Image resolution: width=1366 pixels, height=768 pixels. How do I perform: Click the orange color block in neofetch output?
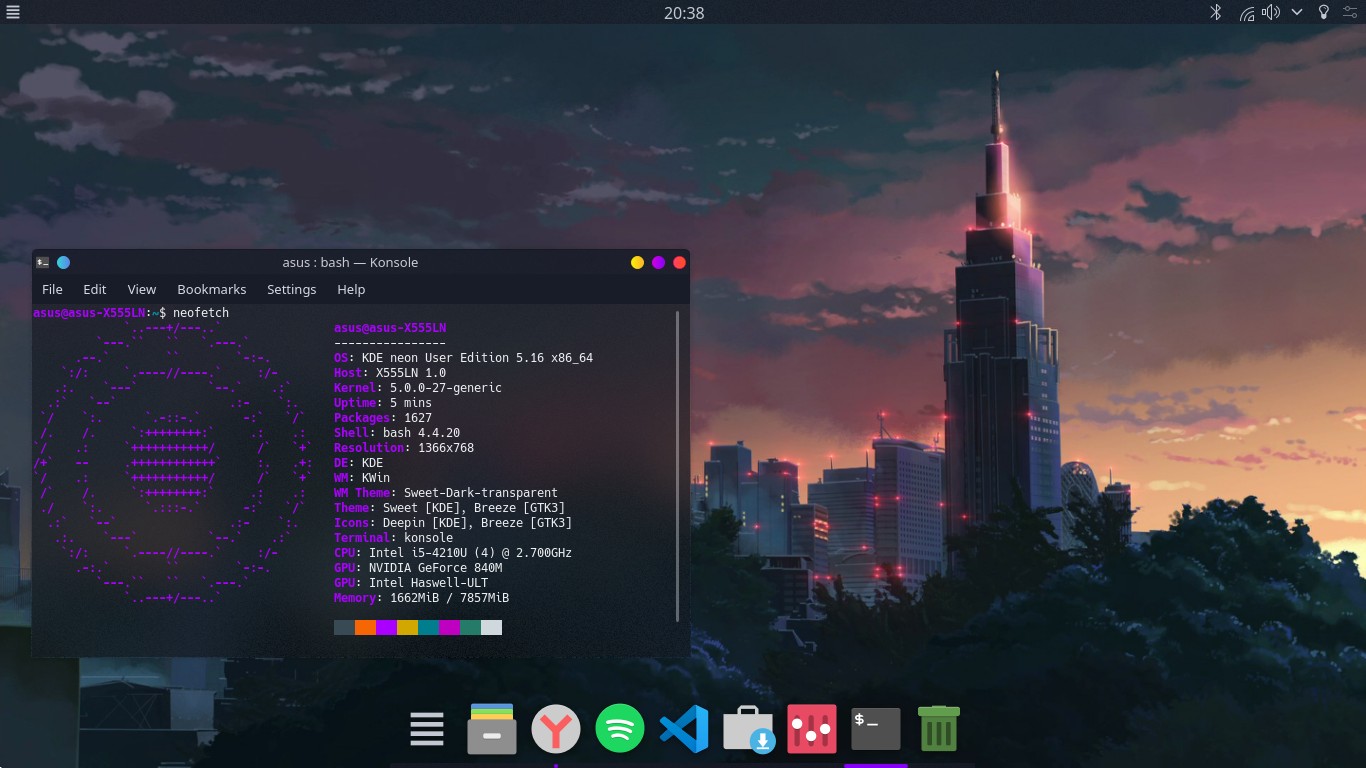[x=365, y=627]
